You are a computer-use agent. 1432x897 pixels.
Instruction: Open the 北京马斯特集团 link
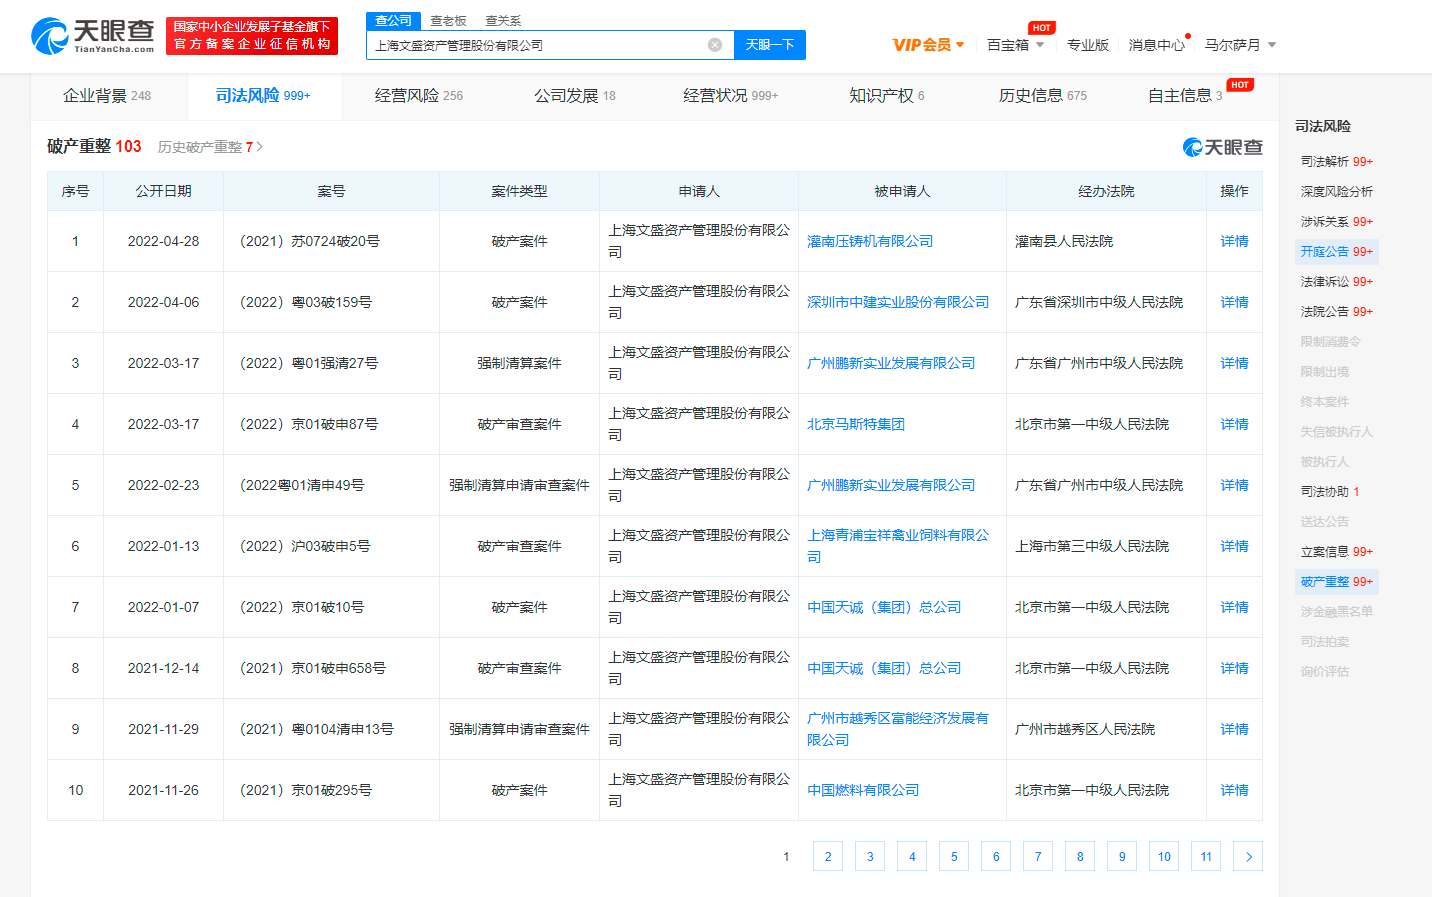856,424
